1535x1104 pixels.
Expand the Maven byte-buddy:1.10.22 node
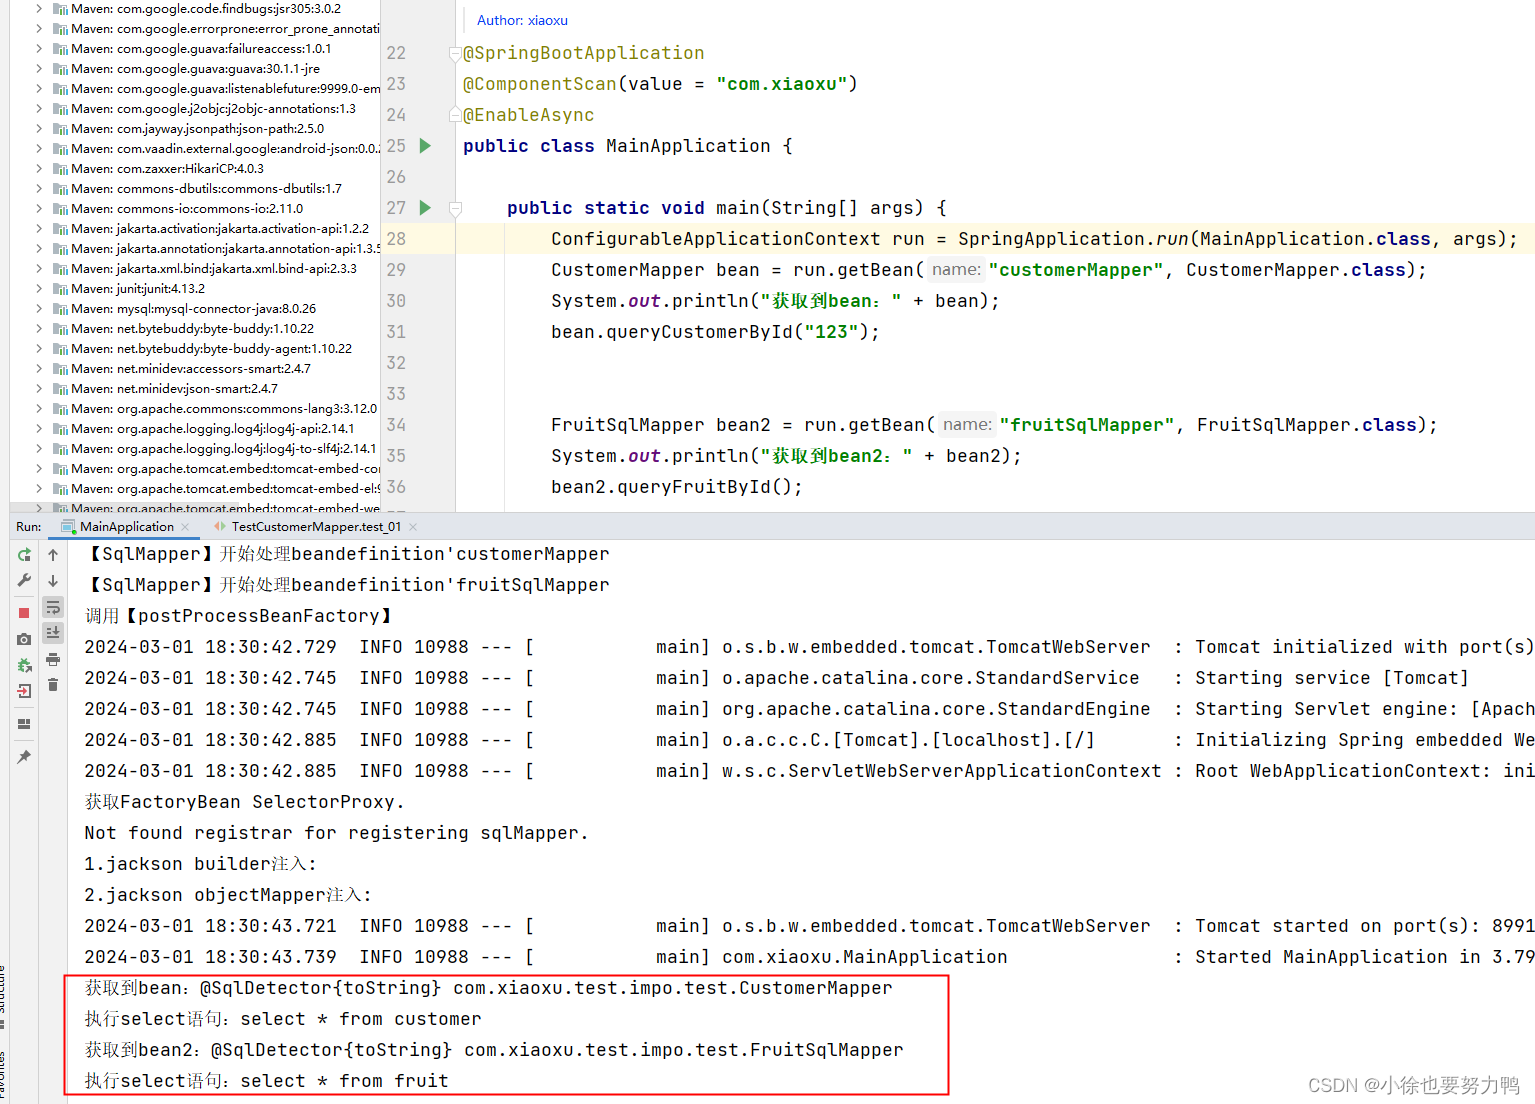(39, 329)
